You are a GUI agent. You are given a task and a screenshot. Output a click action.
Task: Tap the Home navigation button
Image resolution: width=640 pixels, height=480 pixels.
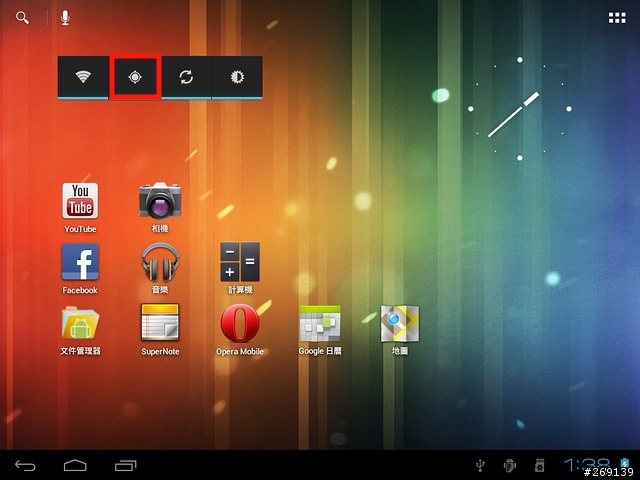75,465
